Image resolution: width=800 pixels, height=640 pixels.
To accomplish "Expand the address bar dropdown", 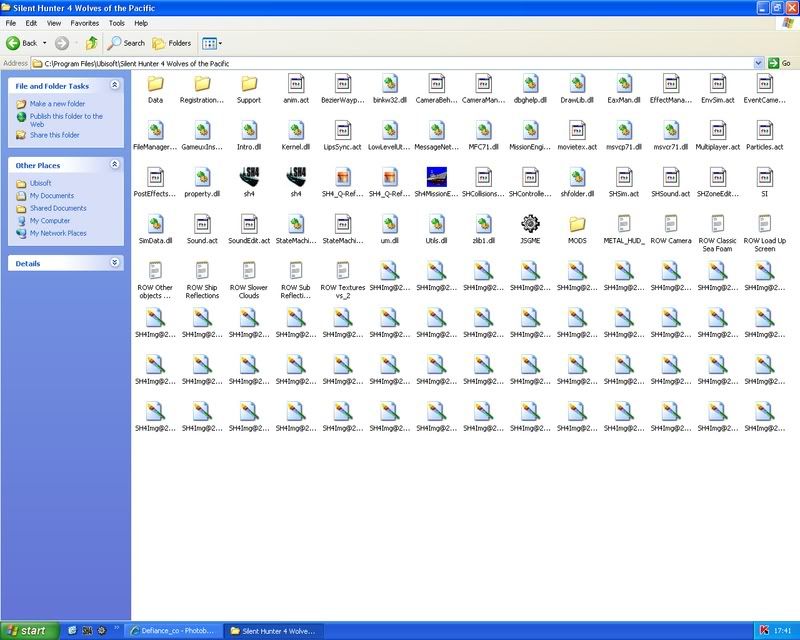I will 758,63.
